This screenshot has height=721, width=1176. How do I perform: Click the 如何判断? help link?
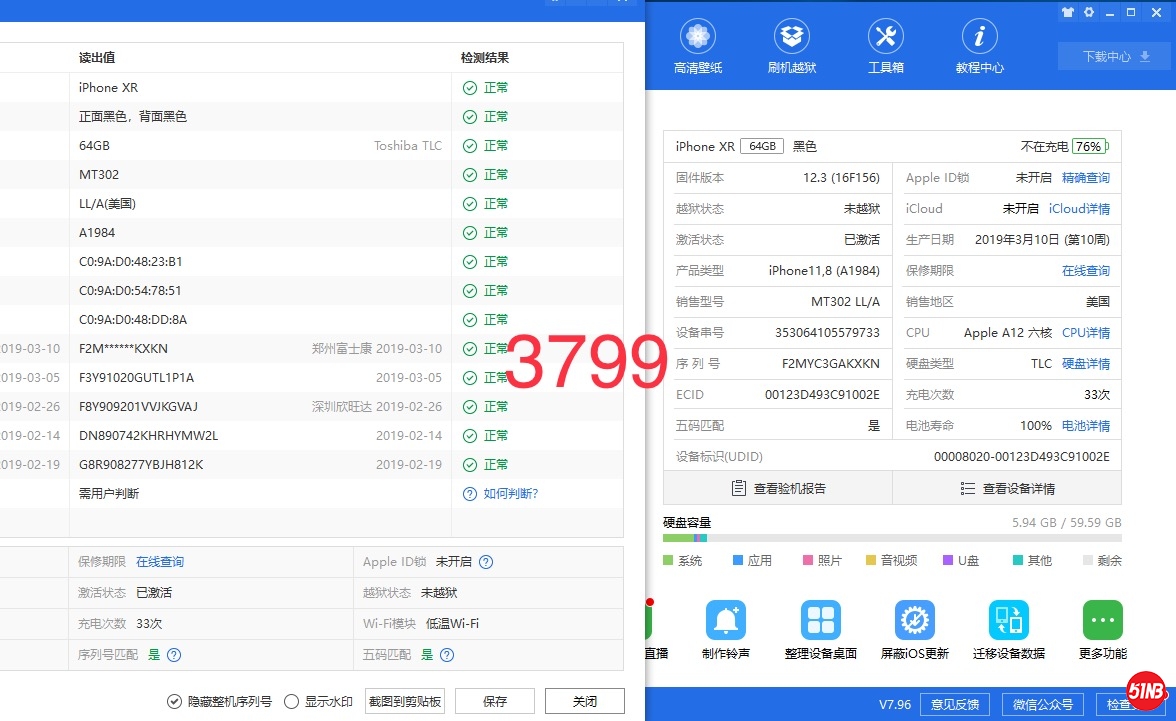point(501,494)
